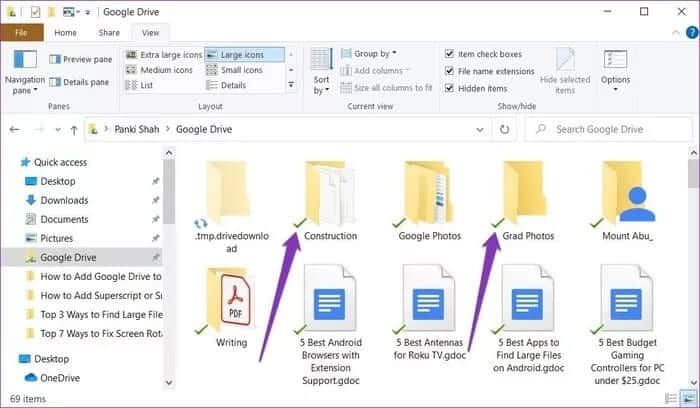Click the Search Google Drive field
The width and height of the screenshot is (700, 408).
point(609,129)
